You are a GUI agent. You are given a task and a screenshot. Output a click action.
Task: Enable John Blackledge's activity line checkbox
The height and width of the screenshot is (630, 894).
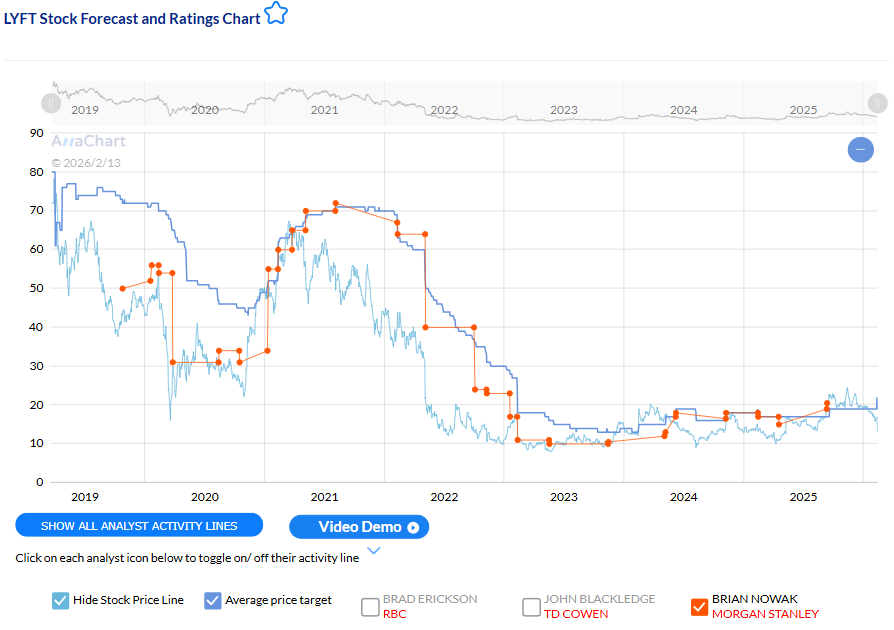tap(532, 606)
